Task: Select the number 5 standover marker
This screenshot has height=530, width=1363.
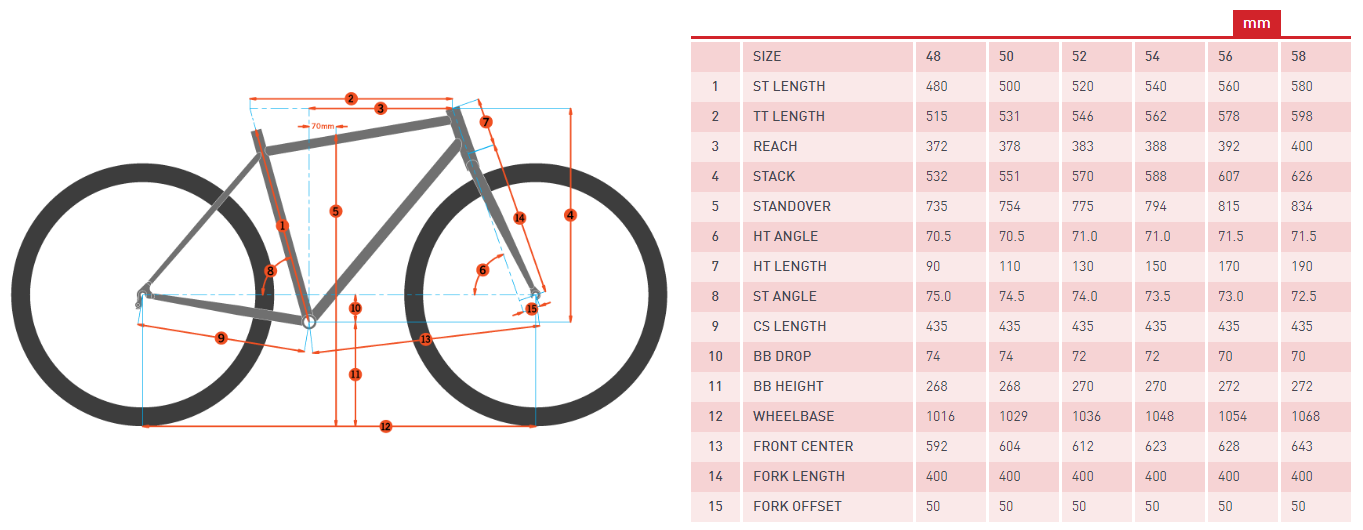Action: pos(335,211)
